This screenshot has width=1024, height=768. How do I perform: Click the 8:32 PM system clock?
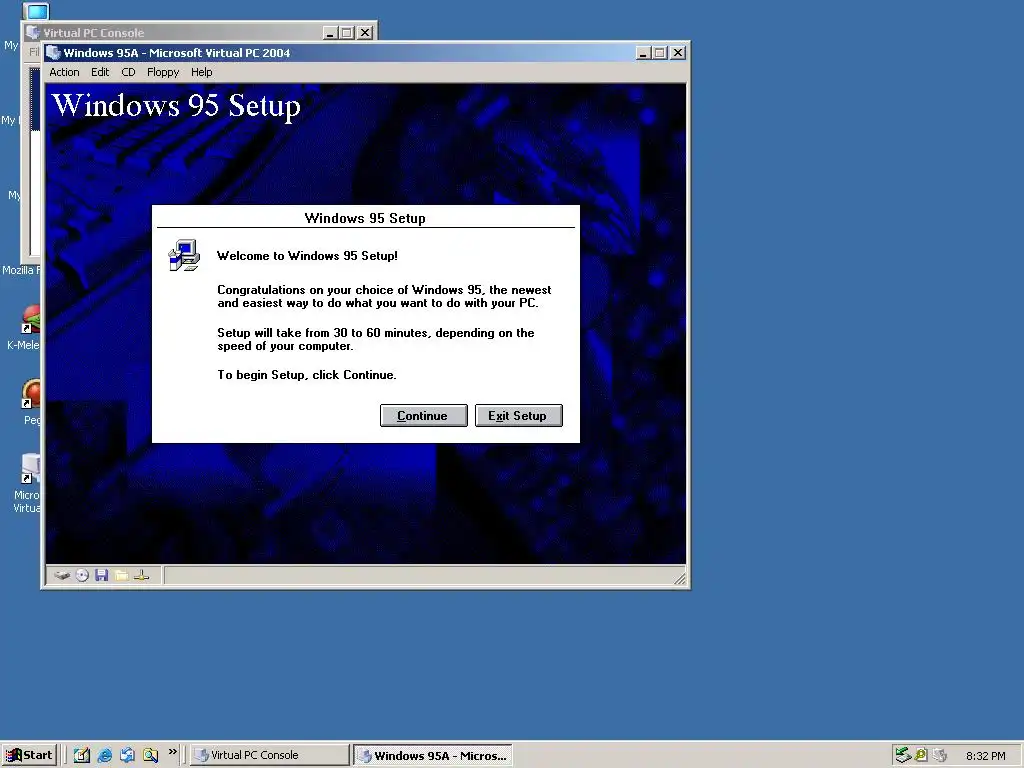coord(985,756)
